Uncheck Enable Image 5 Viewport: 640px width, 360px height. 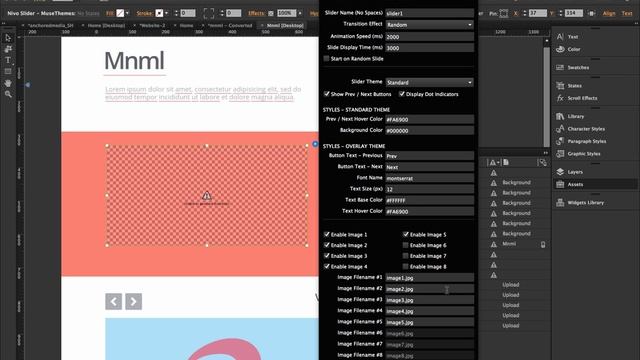(406, 234)
